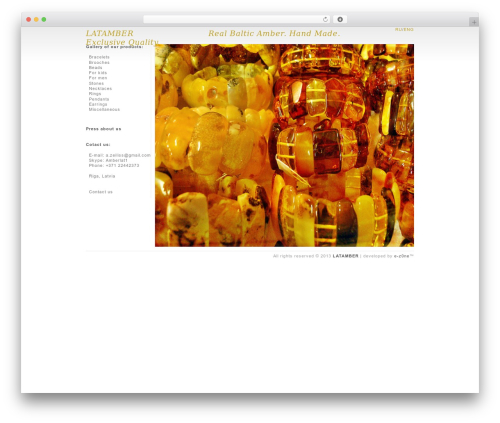
Task: Click the LATAMBER link in the footer
Action: pos(345,256)
